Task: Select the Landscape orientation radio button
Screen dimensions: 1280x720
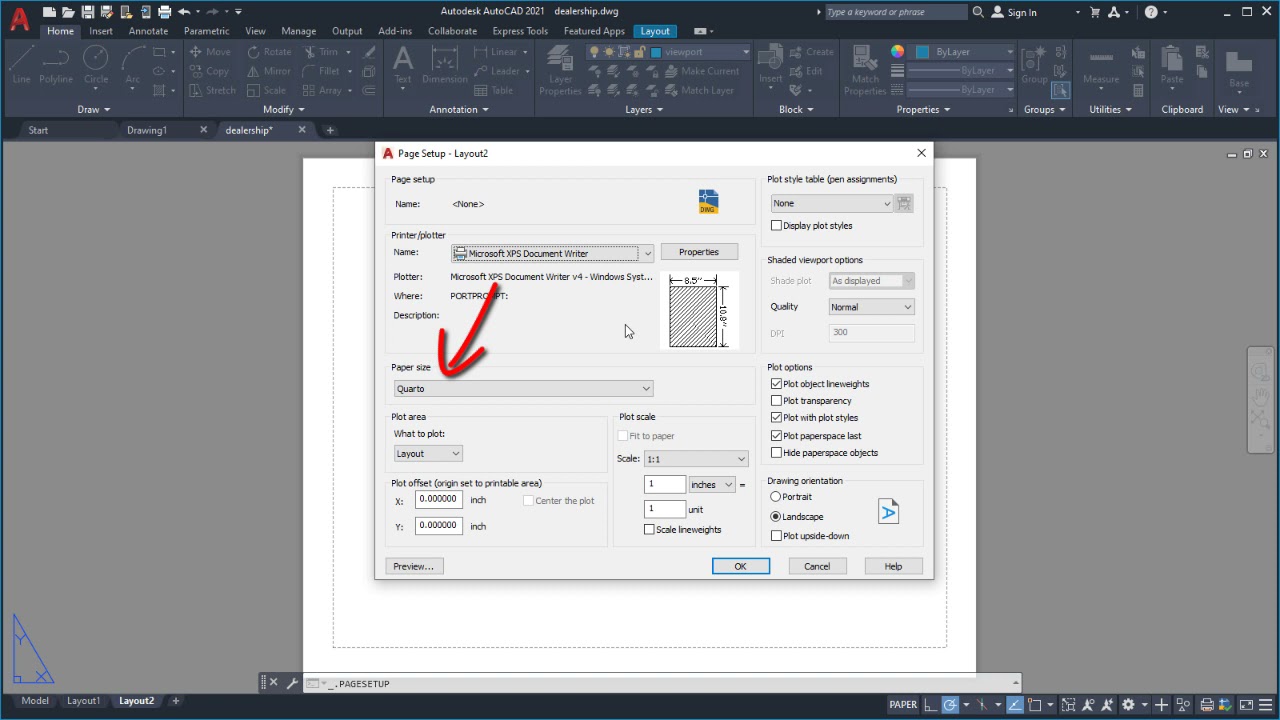Action: [x=775, y=517]
